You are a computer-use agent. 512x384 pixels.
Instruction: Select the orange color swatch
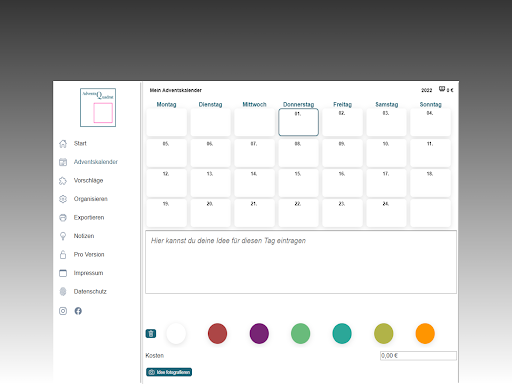(425, 333)
